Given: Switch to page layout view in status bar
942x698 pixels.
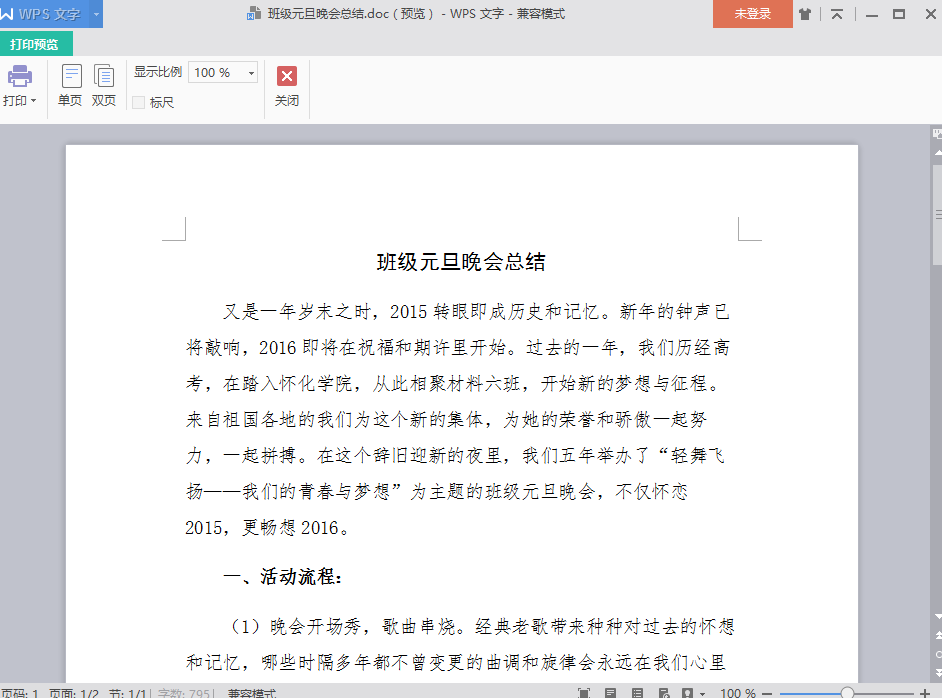Looking at the screenshot, I should coord(610,693).
